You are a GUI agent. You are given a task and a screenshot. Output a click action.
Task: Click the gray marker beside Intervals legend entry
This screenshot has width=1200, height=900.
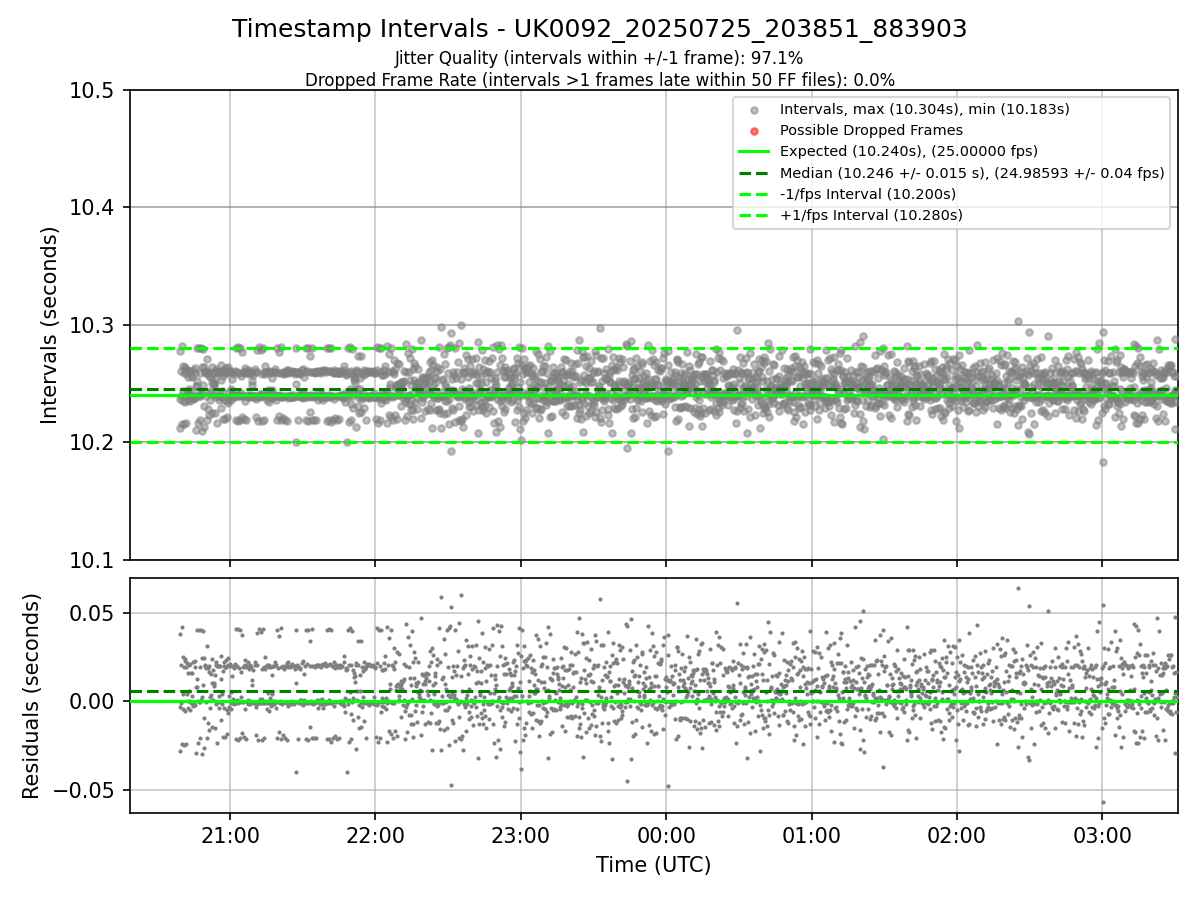tap(754, 110)
